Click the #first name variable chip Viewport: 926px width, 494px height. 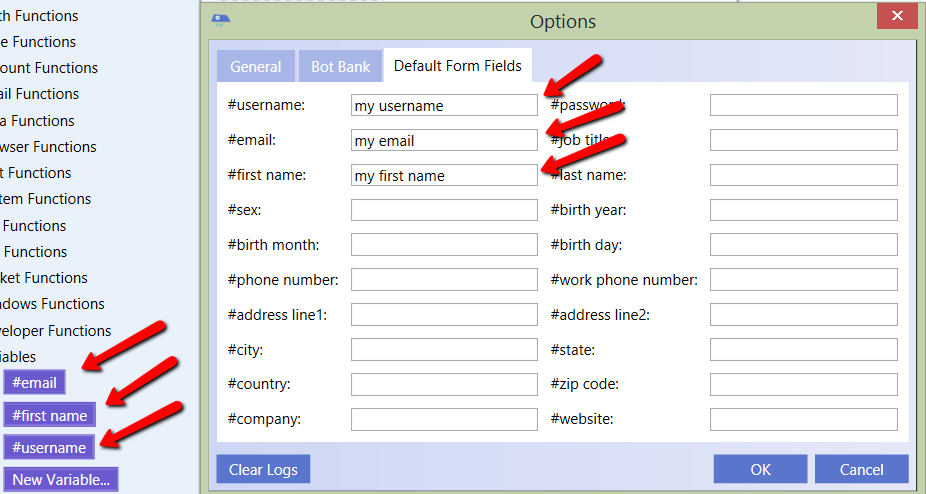tap(50, 415)
